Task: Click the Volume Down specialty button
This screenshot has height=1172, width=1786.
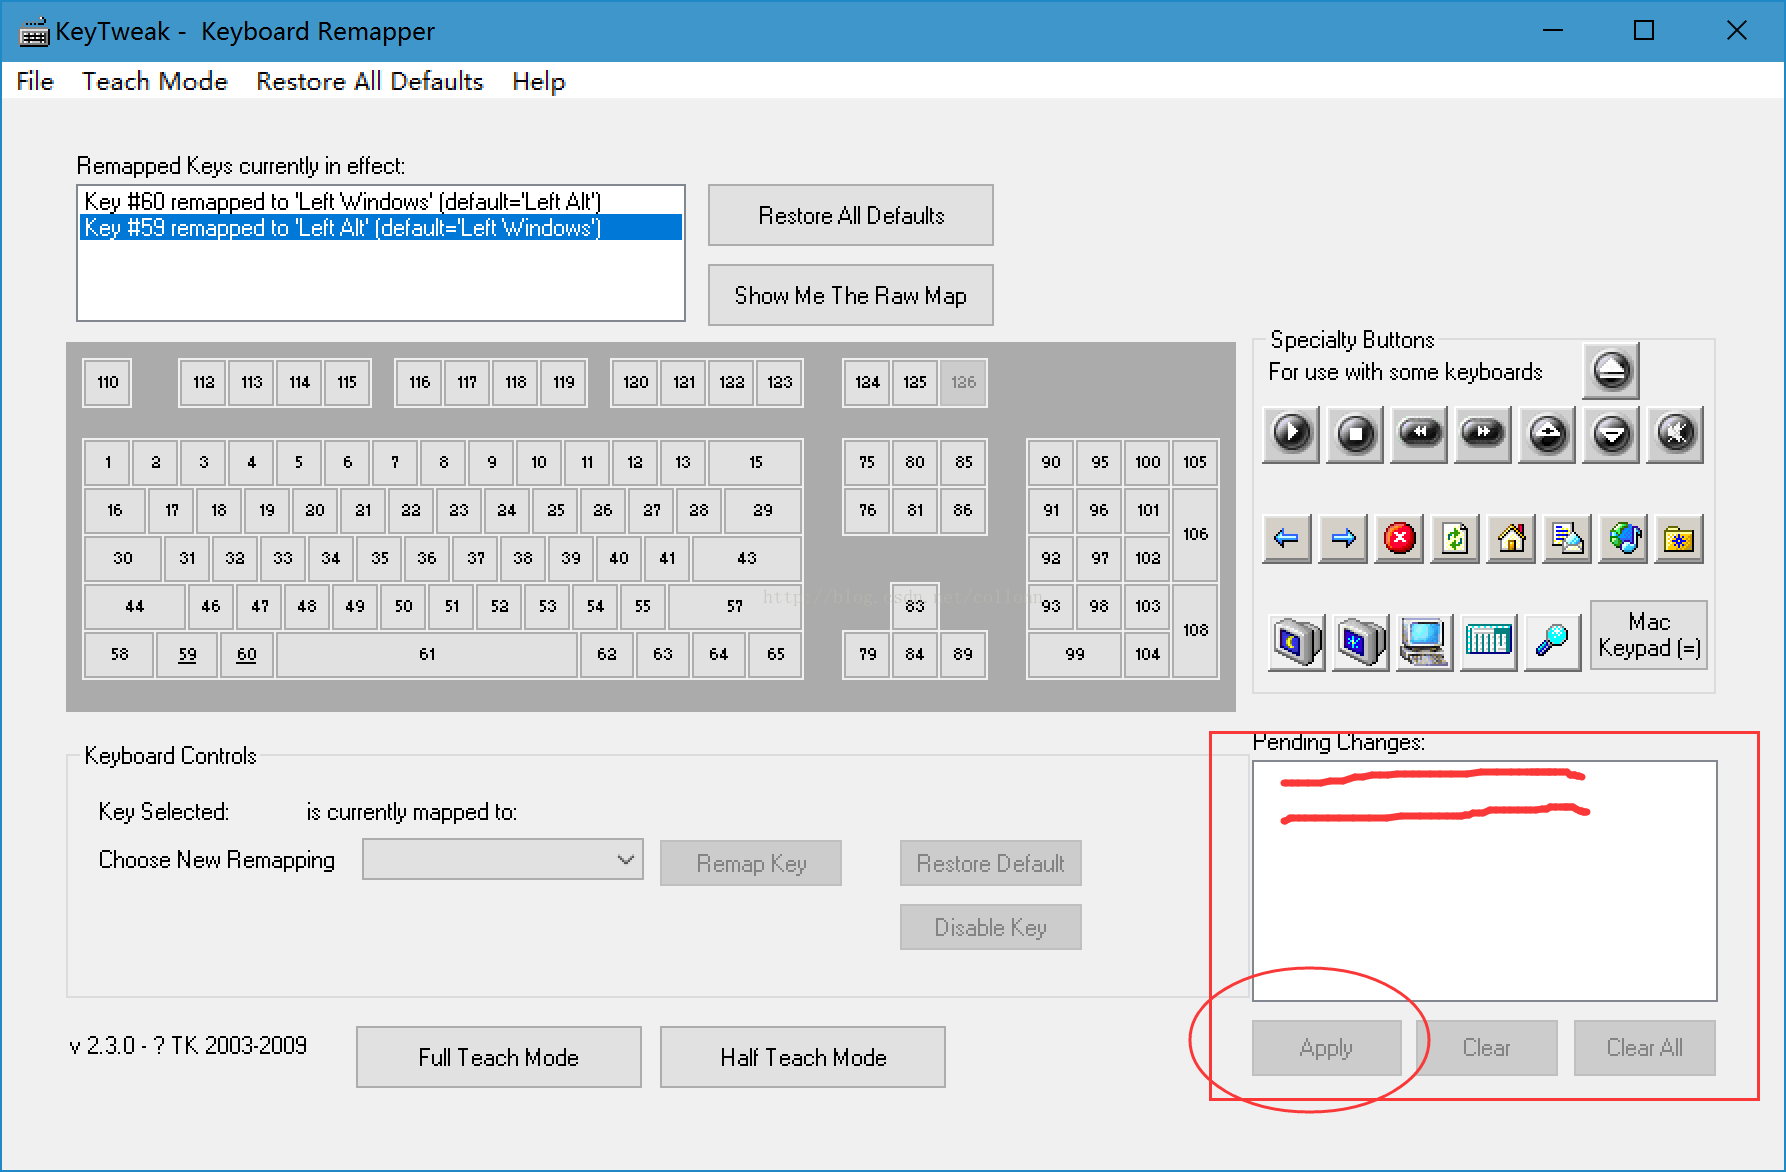Action: click(1611, 434)
